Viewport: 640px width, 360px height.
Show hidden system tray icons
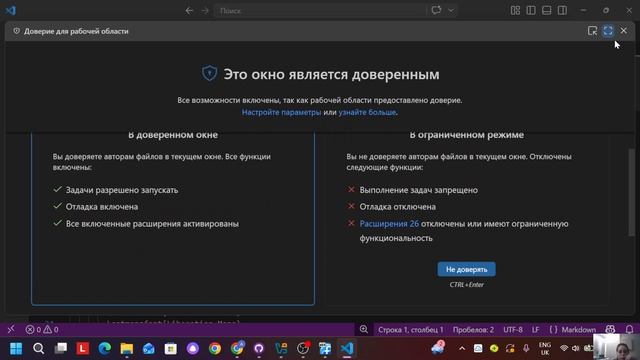click(462, 349)
